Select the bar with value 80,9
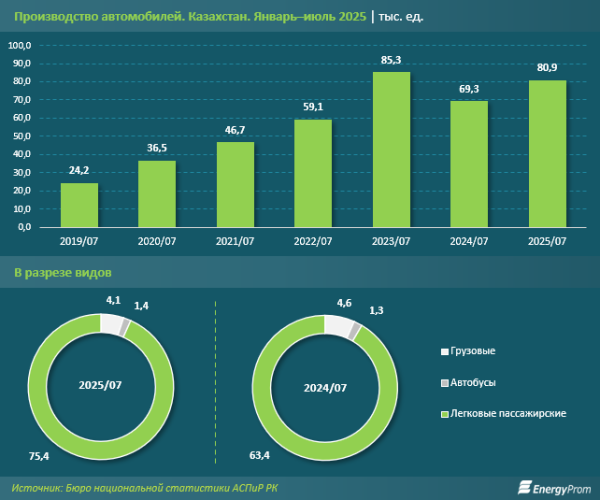The image size is (600, 500). click(547, 154)
